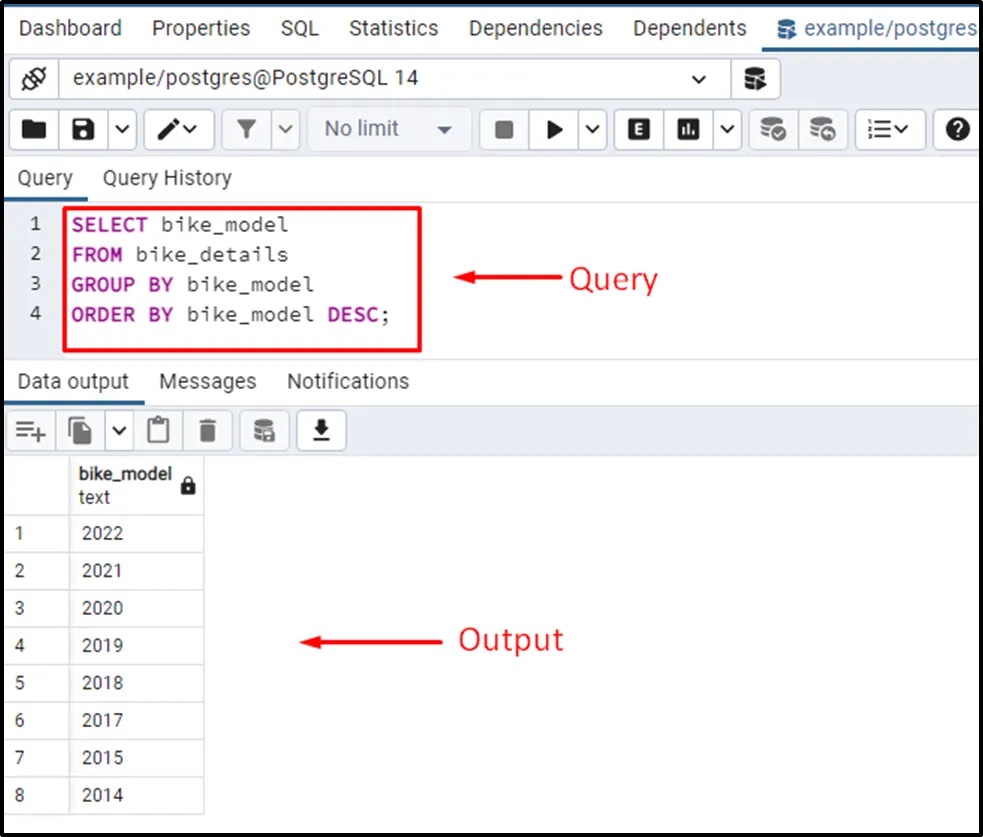Click the Paste clipboard icon
This screenshot has width=983, height=837.
[x=158, y=431]
